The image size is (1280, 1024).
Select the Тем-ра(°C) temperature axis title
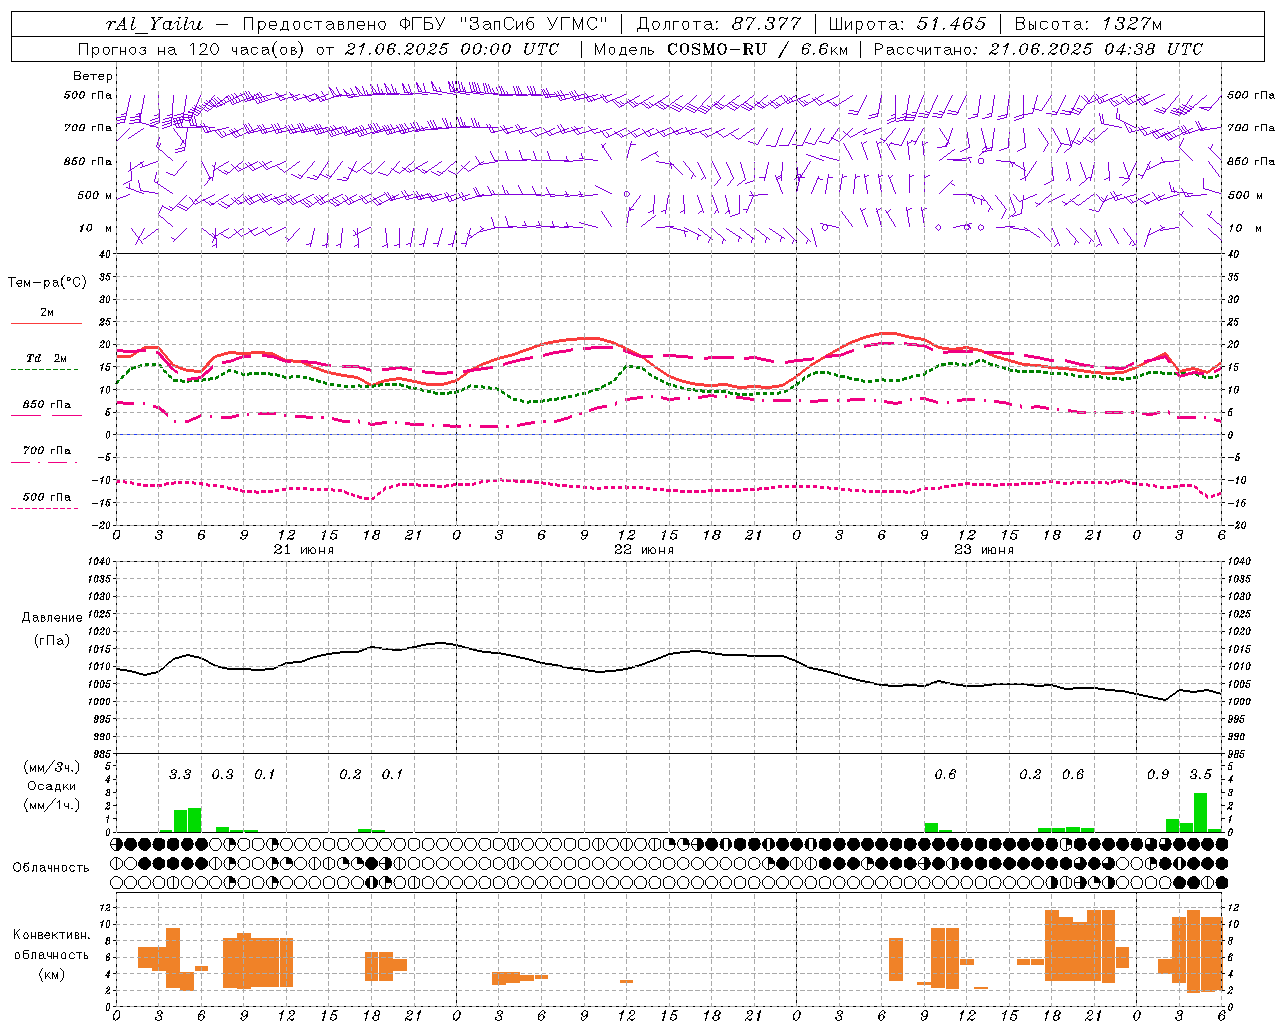tap(47, 283)
